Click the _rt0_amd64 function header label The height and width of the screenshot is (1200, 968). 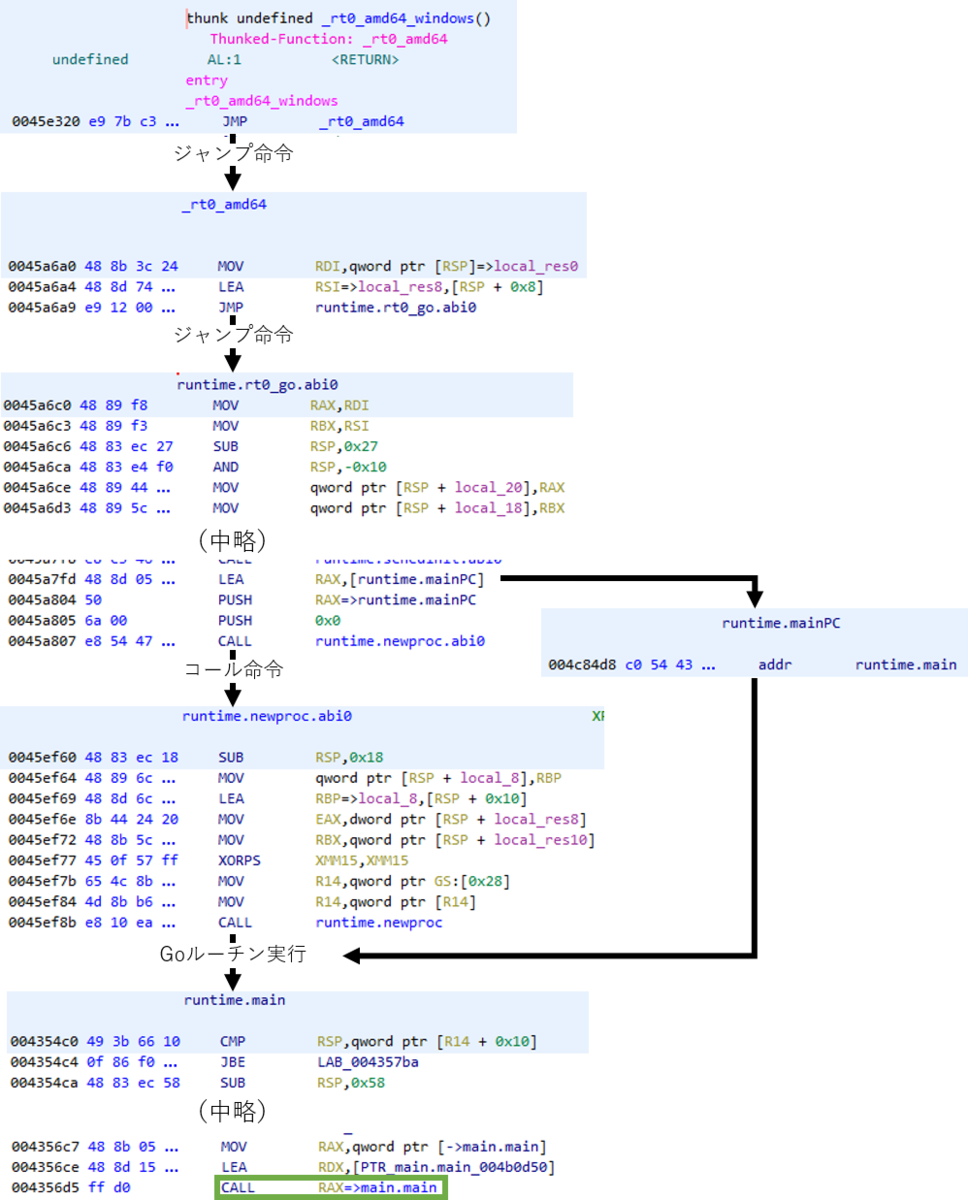pyautogui.click(x=223, y=205)
